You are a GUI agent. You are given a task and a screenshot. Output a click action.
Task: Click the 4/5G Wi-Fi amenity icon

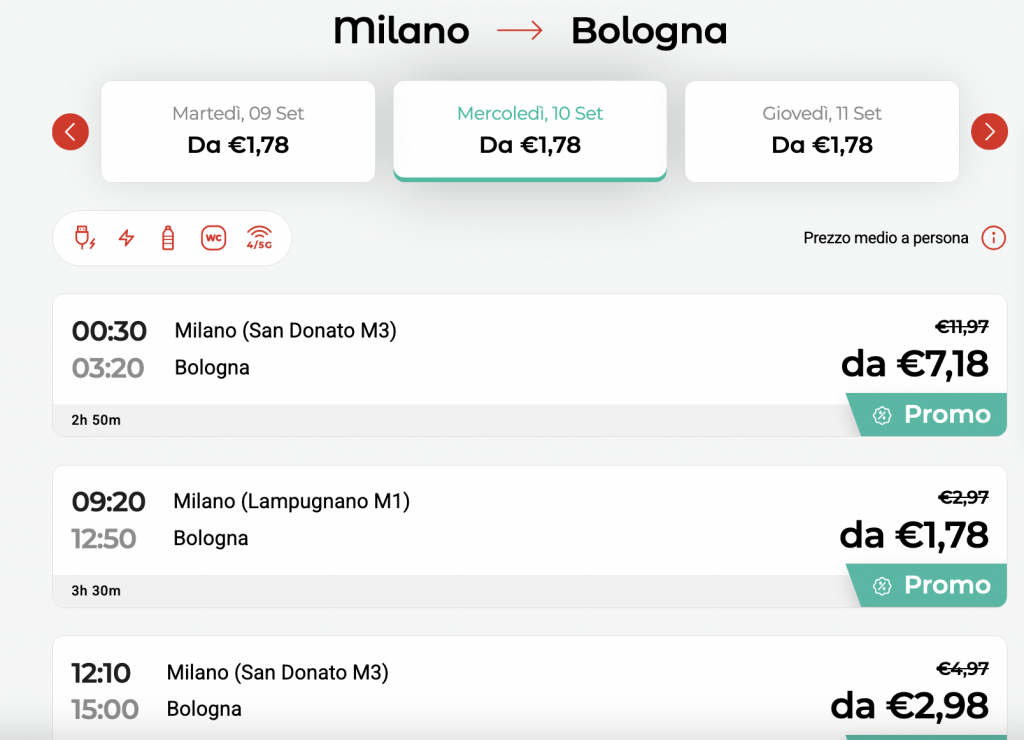[x=259, y=238]
